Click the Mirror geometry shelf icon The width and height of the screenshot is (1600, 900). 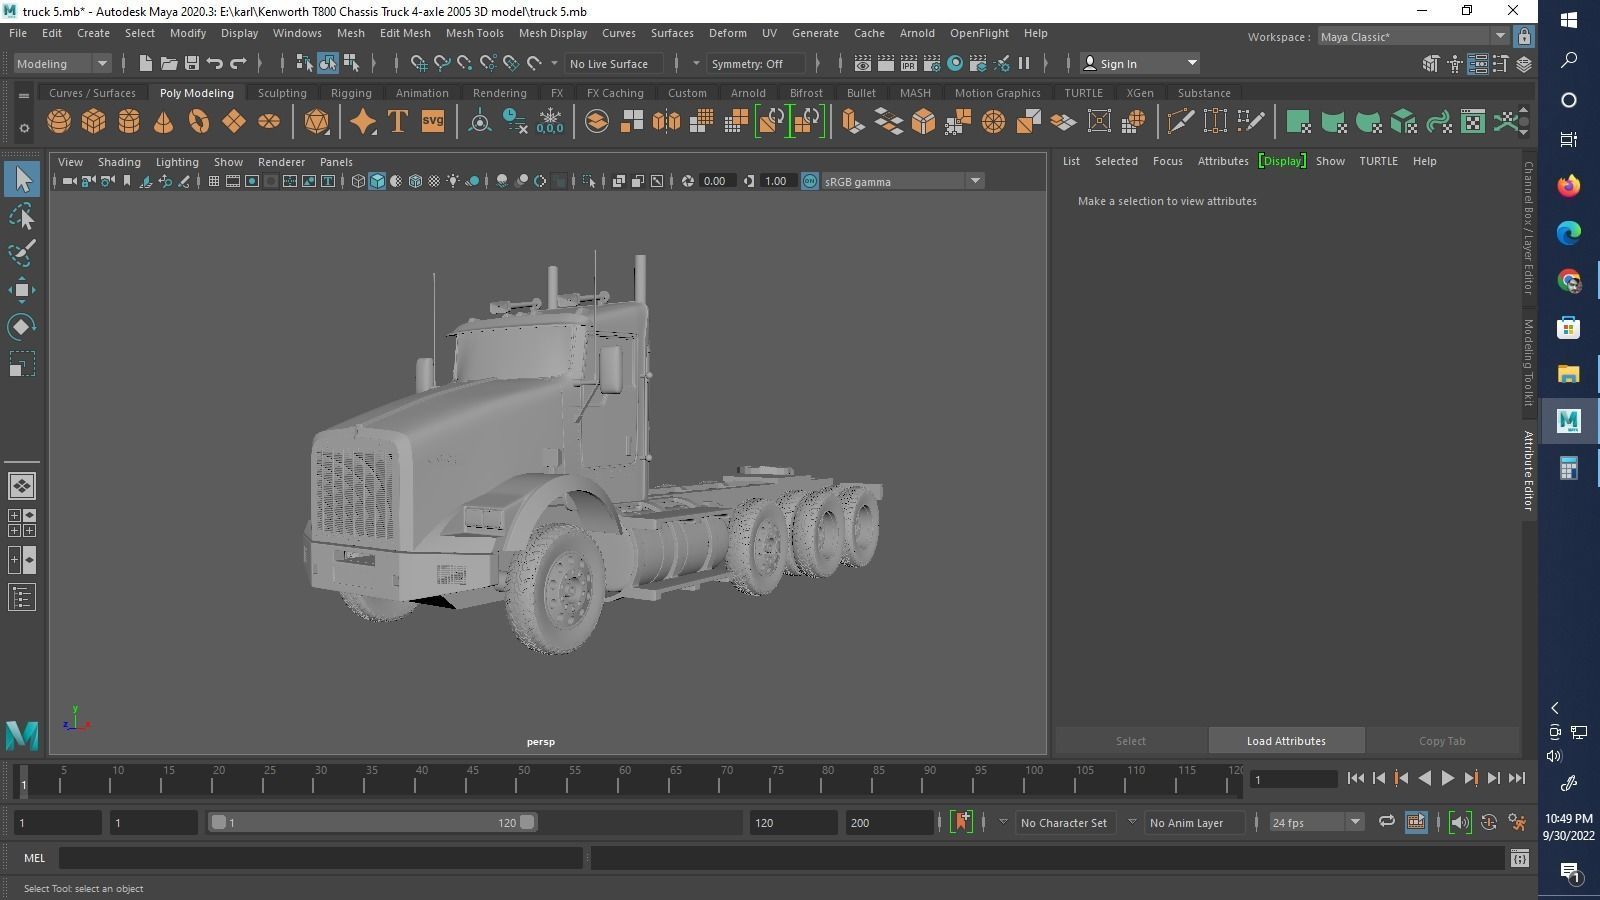pyautogui.click(x=666, y=122)
